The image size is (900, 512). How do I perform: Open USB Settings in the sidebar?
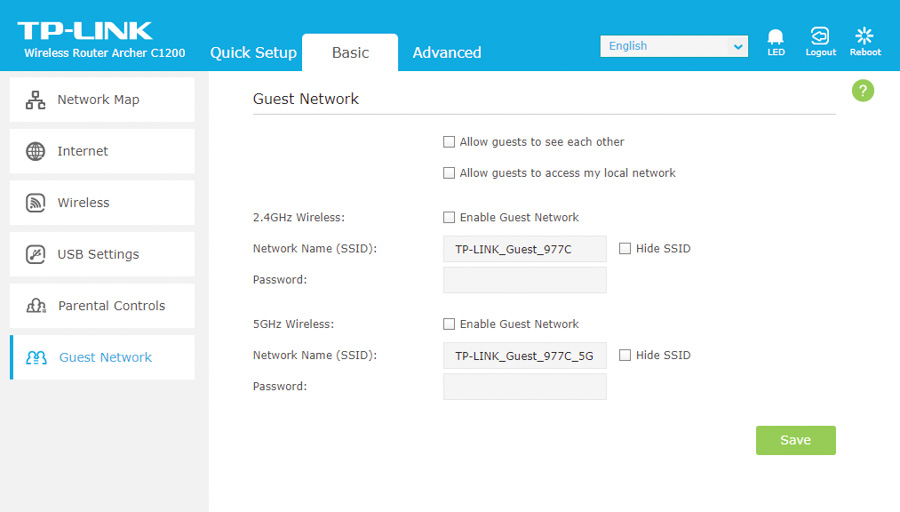pyautogui.click(x=102, y=254)
